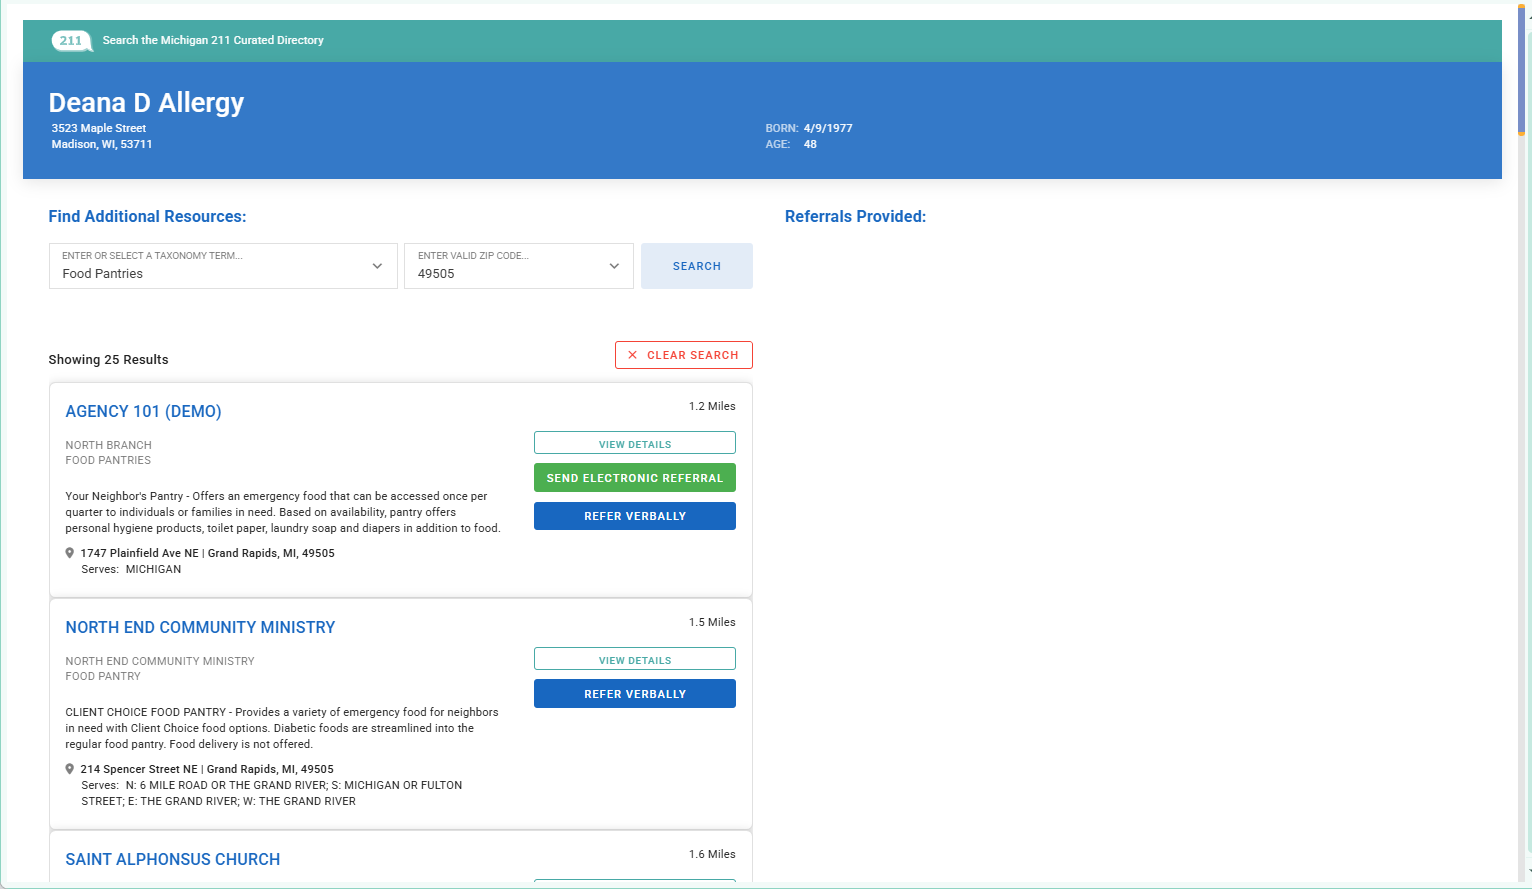View details for Agency 101 (DEMO)
The height and width of the screenshot is (889, 1532).
pos(634,444)
